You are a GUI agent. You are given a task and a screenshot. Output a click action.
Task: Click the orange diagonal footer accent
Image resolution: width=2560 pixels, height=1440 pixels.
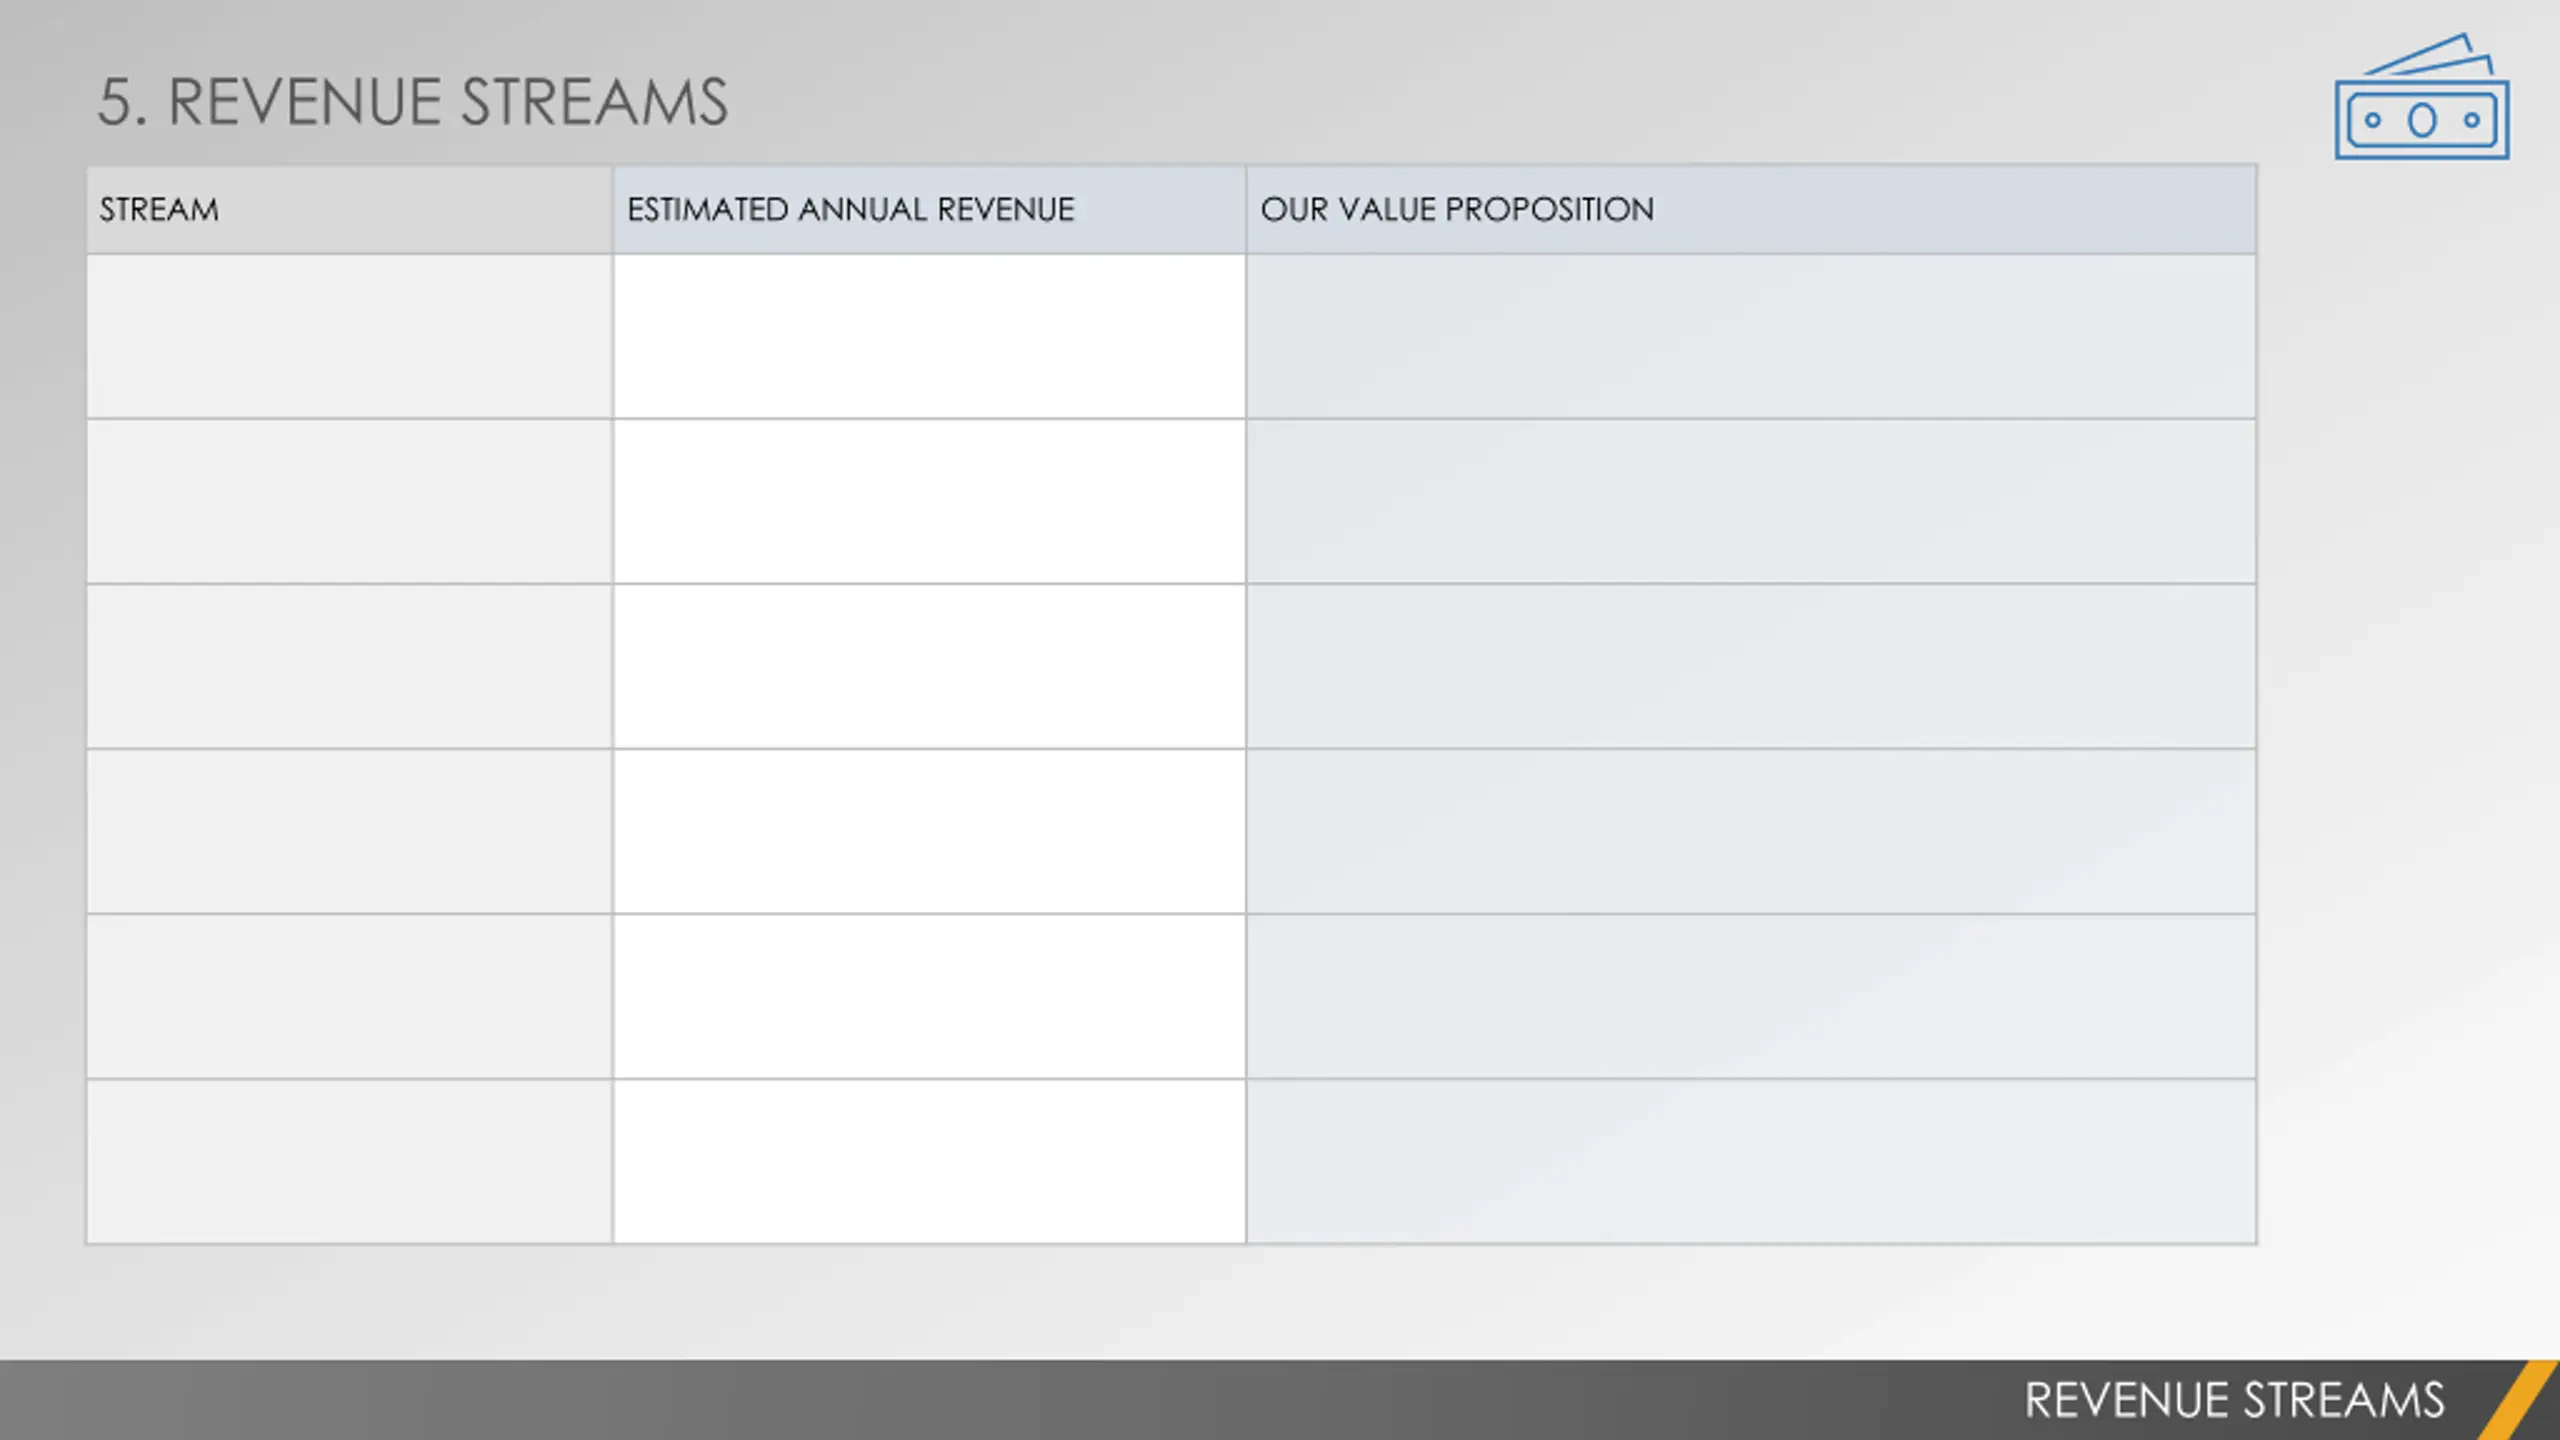pos(2520,1400)
